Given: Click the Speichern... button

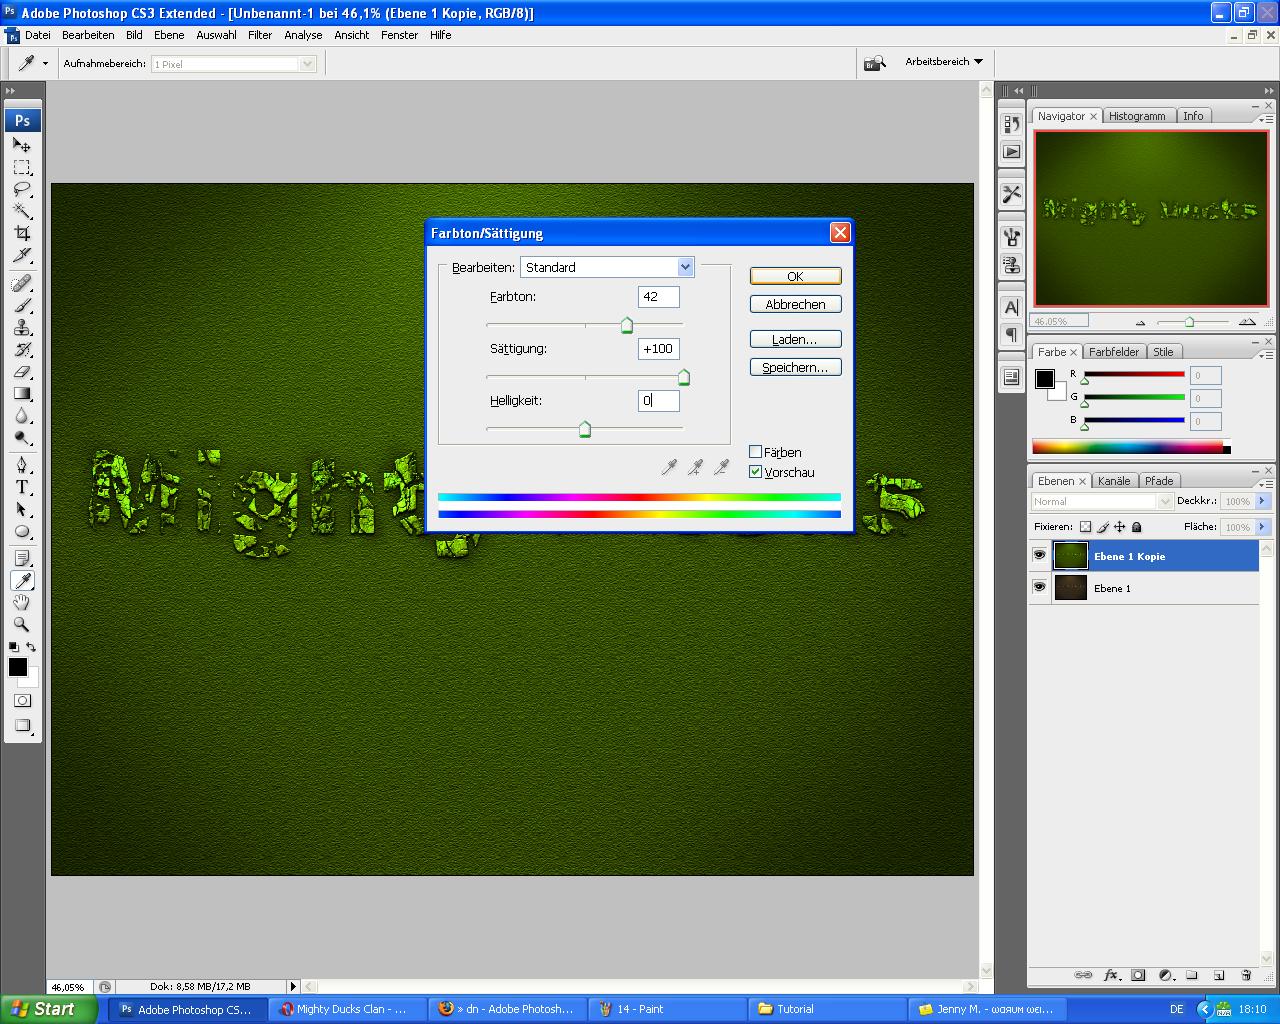Looking at the screenshot, I should 795,367.
